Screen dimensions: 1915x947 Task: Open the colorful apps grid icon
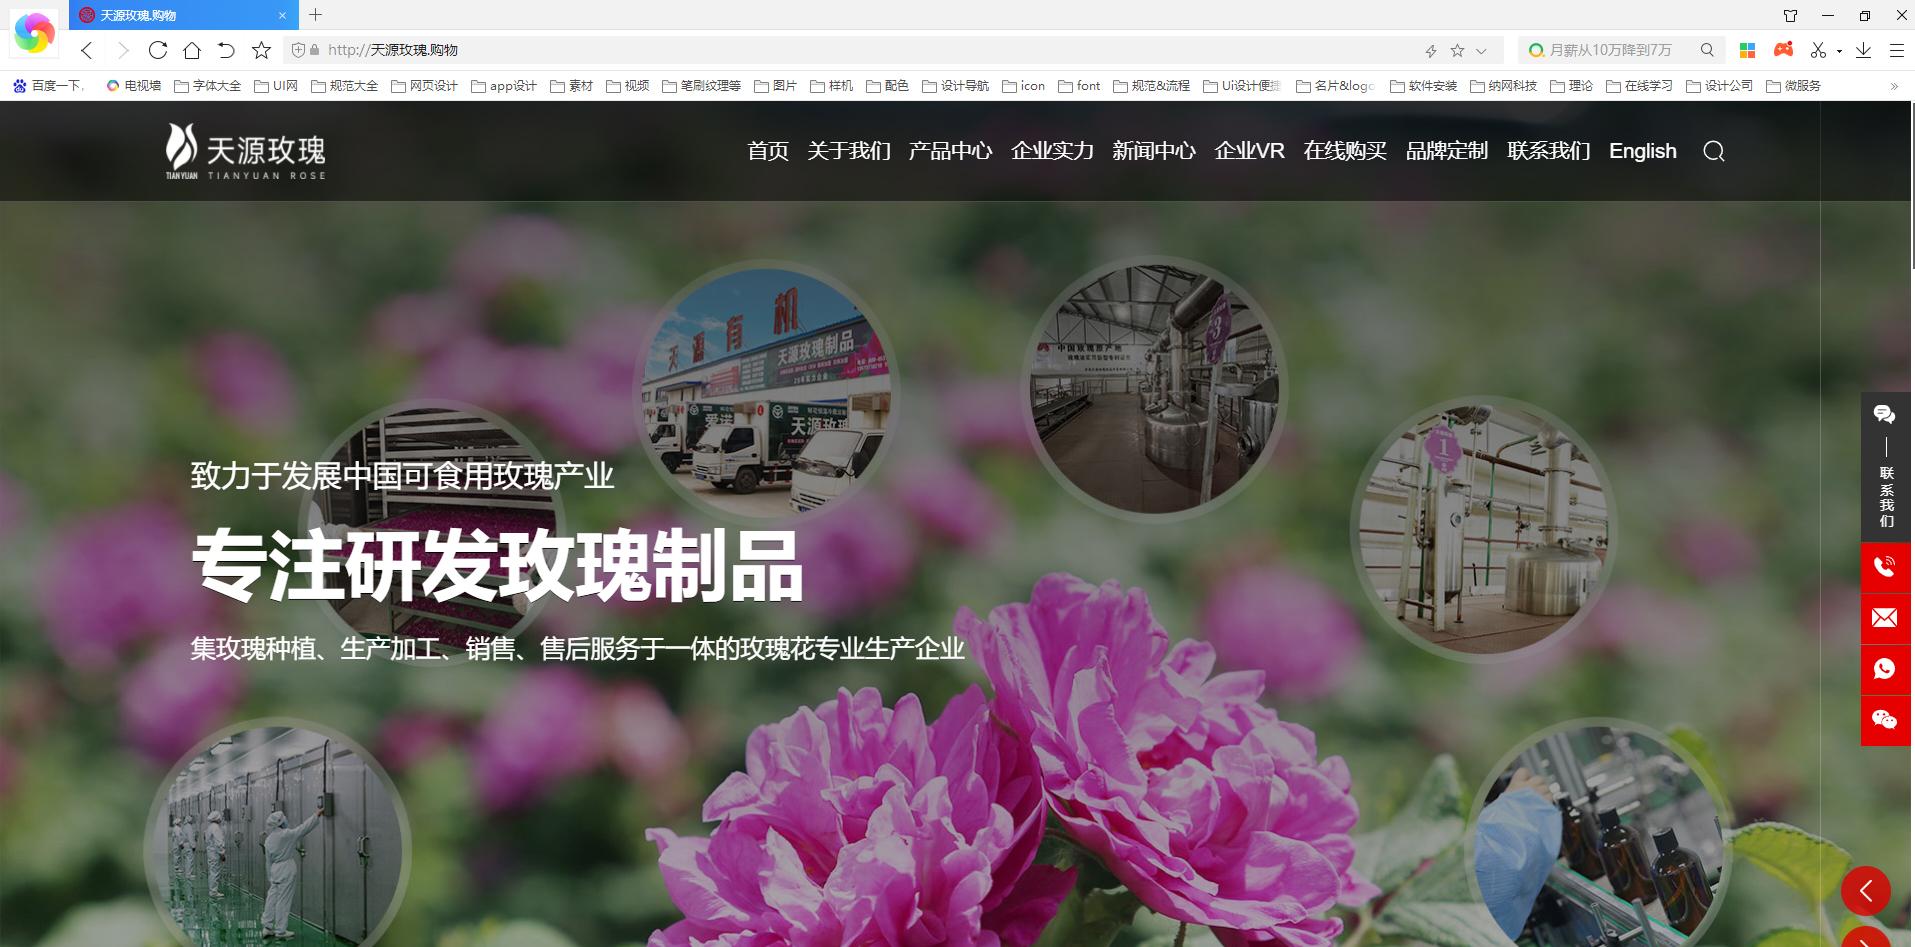tap(1748, 50)
